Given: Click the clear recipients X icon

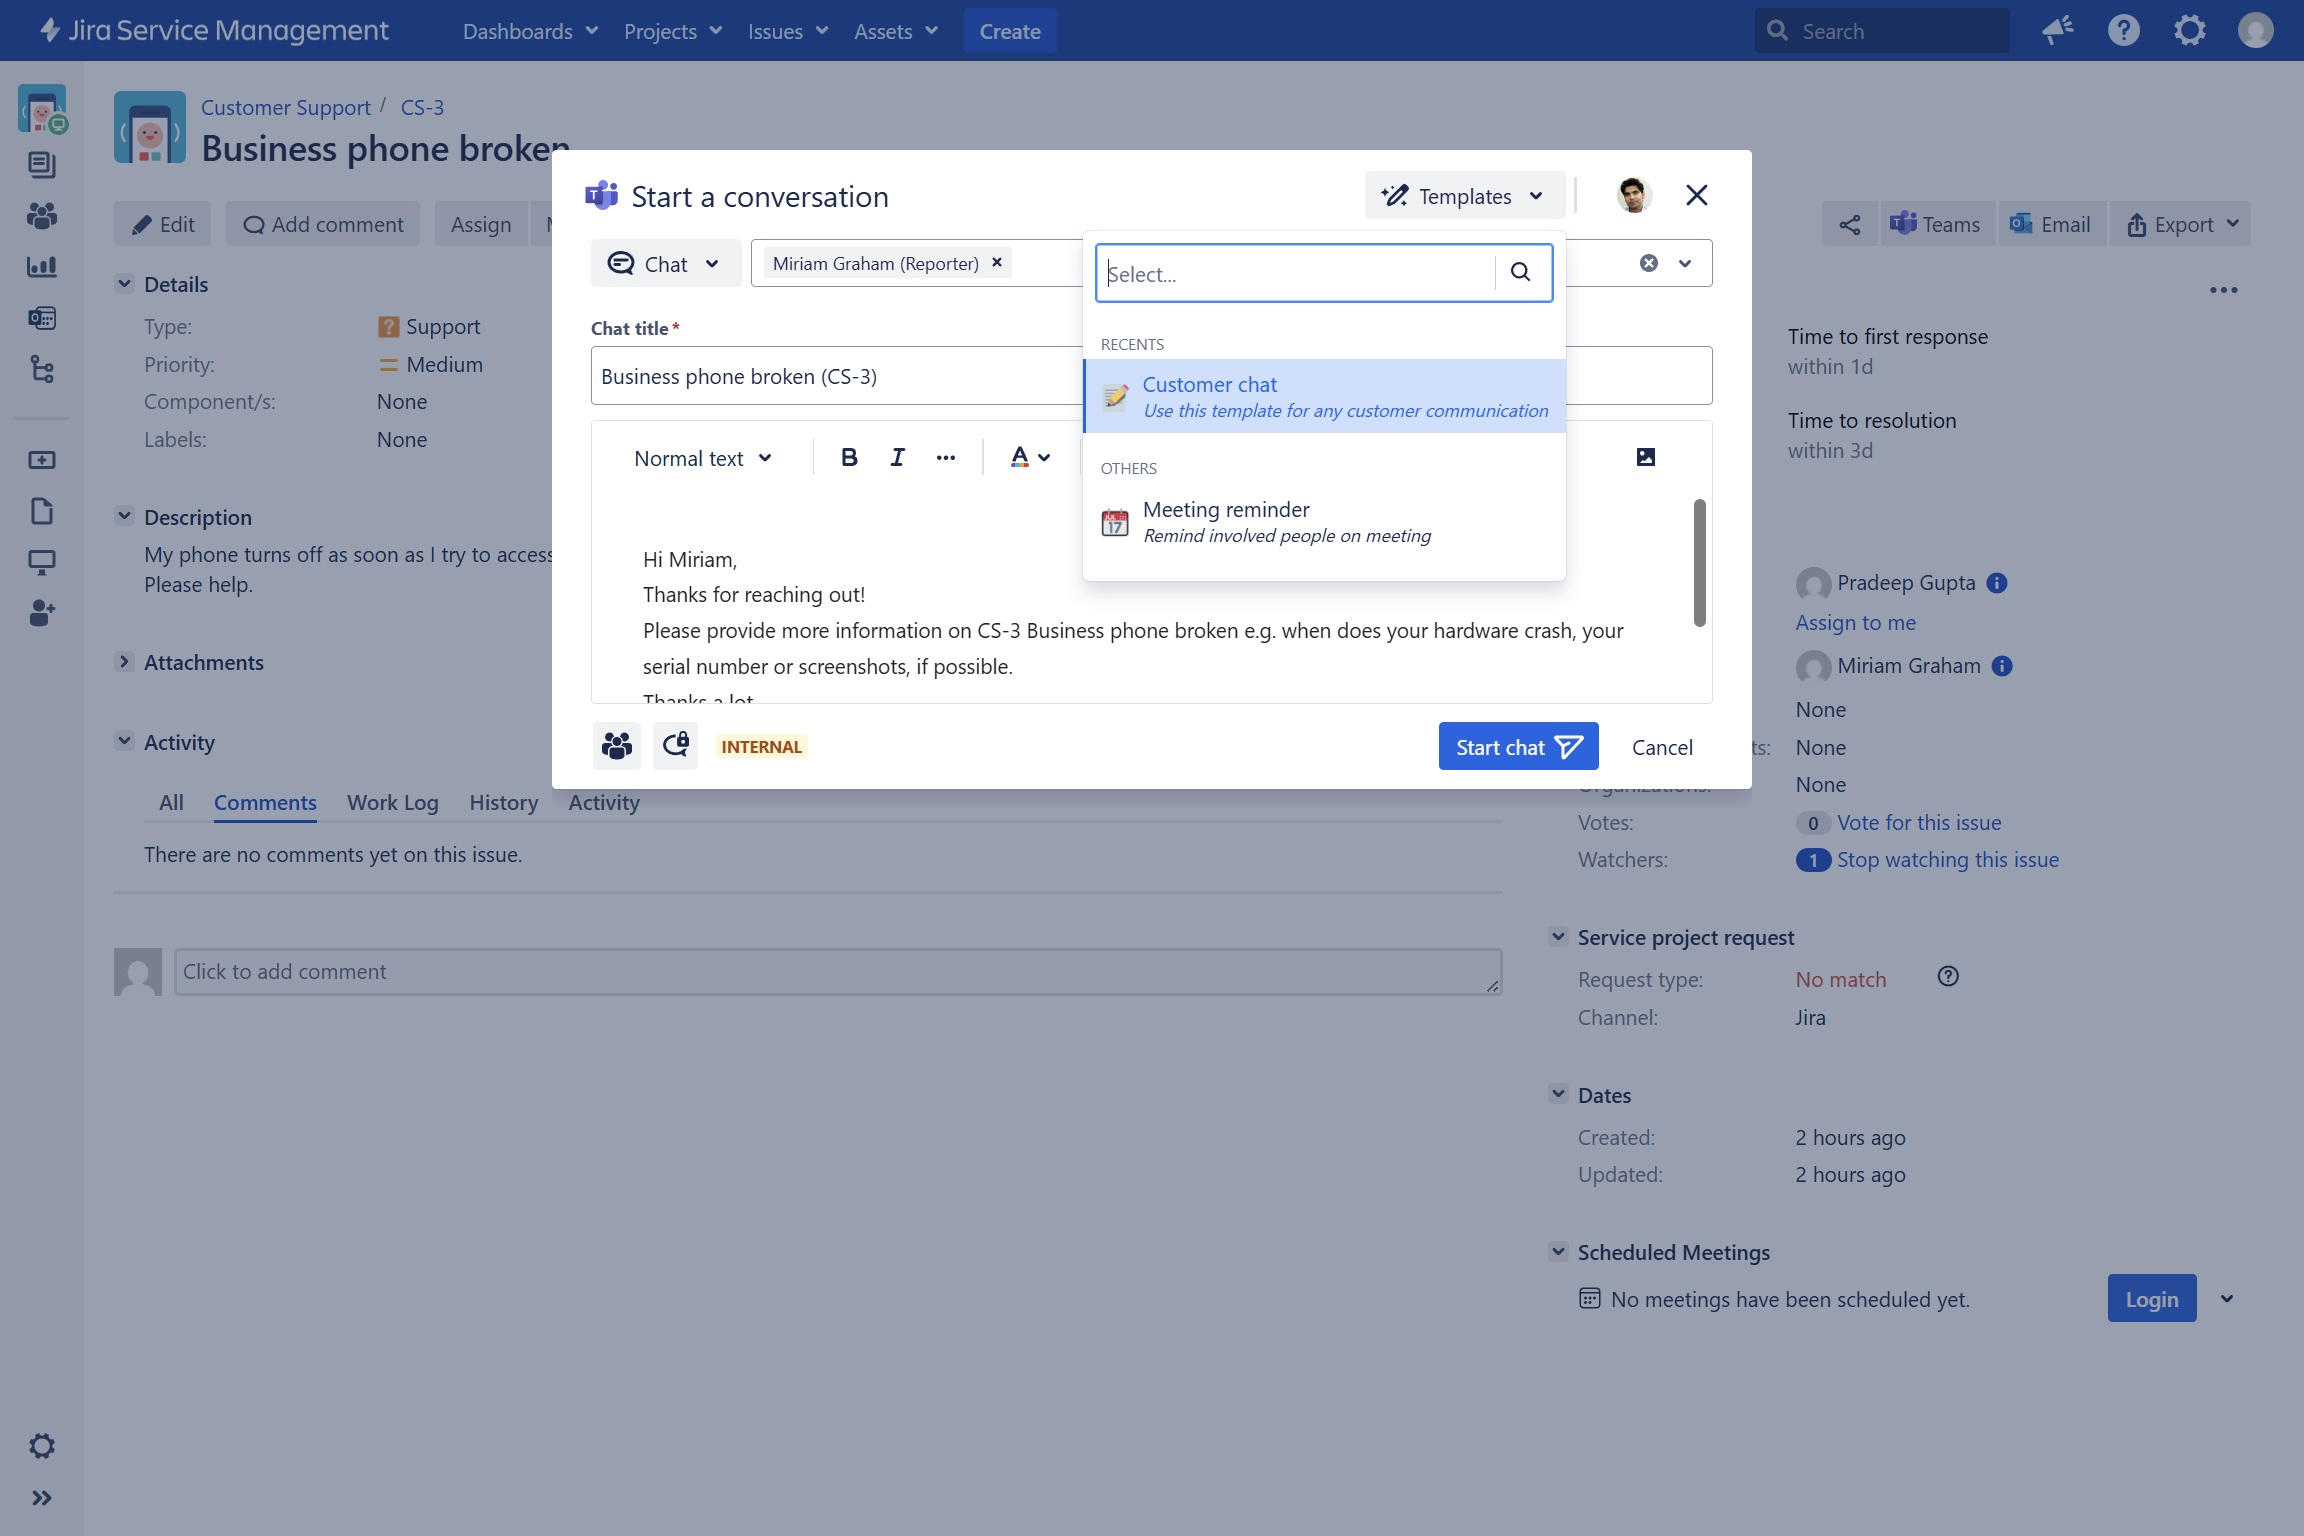Looking at the screenshot, I should [1648, 263].
